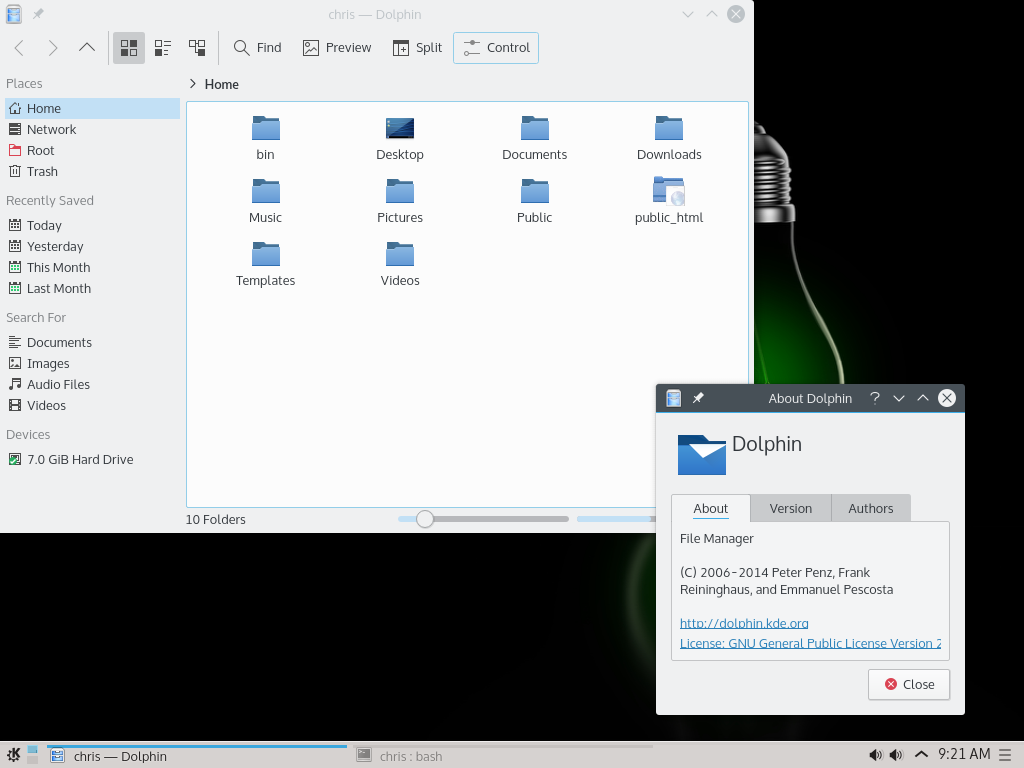1024x768 pixels.
Task: Switch to the Authors tab
Action: click(x=871, y=508)
